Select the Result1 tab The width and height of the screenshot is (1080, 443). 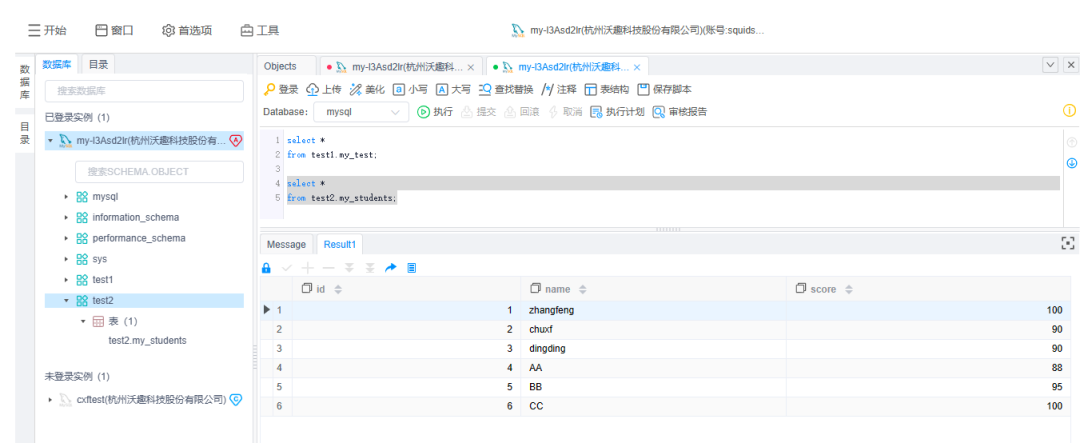tap(340, 244)
